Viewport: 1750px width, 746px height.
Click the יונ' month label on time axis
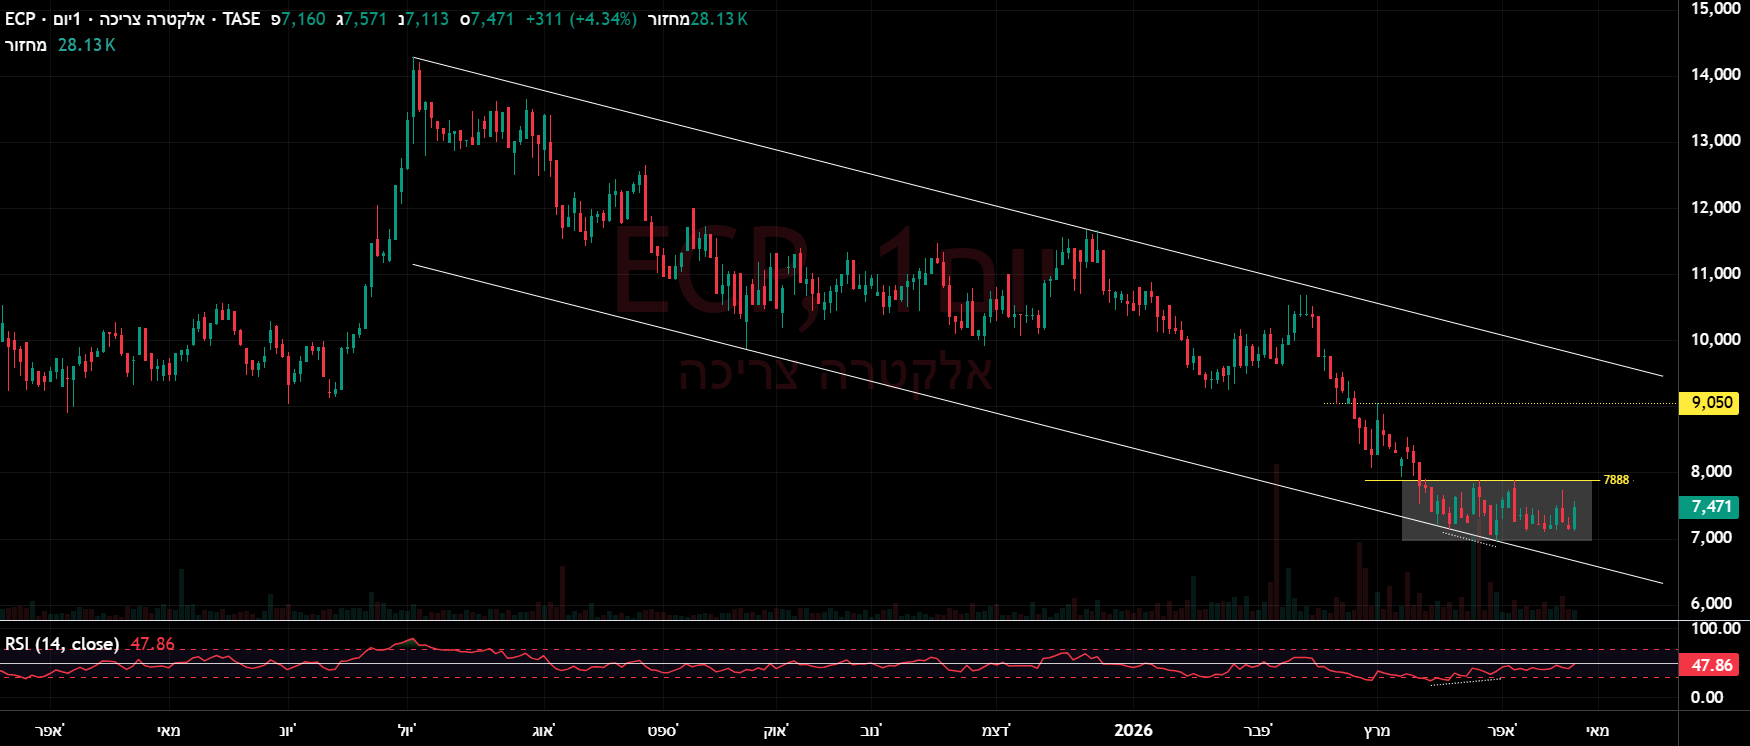(287, 731)
